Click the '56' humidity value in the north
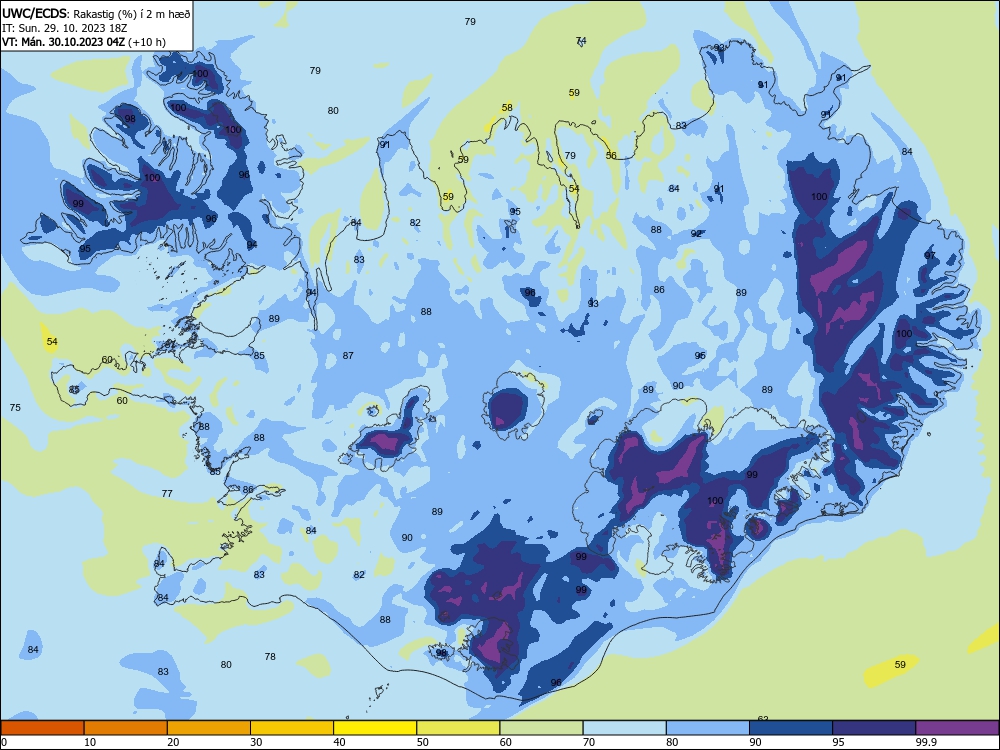This screenshot has height=750, width=1000. pos(611,156)
